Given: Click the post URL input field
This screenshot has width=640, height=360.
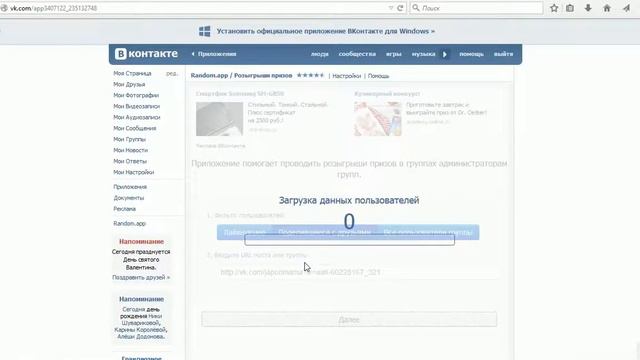Looking at the screenshot, I should pos(357,272).
